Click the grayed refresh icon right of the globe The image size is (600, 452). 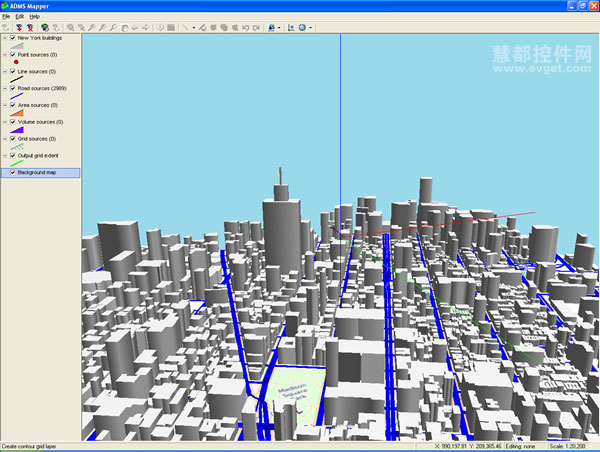click(x=56, y=28)
